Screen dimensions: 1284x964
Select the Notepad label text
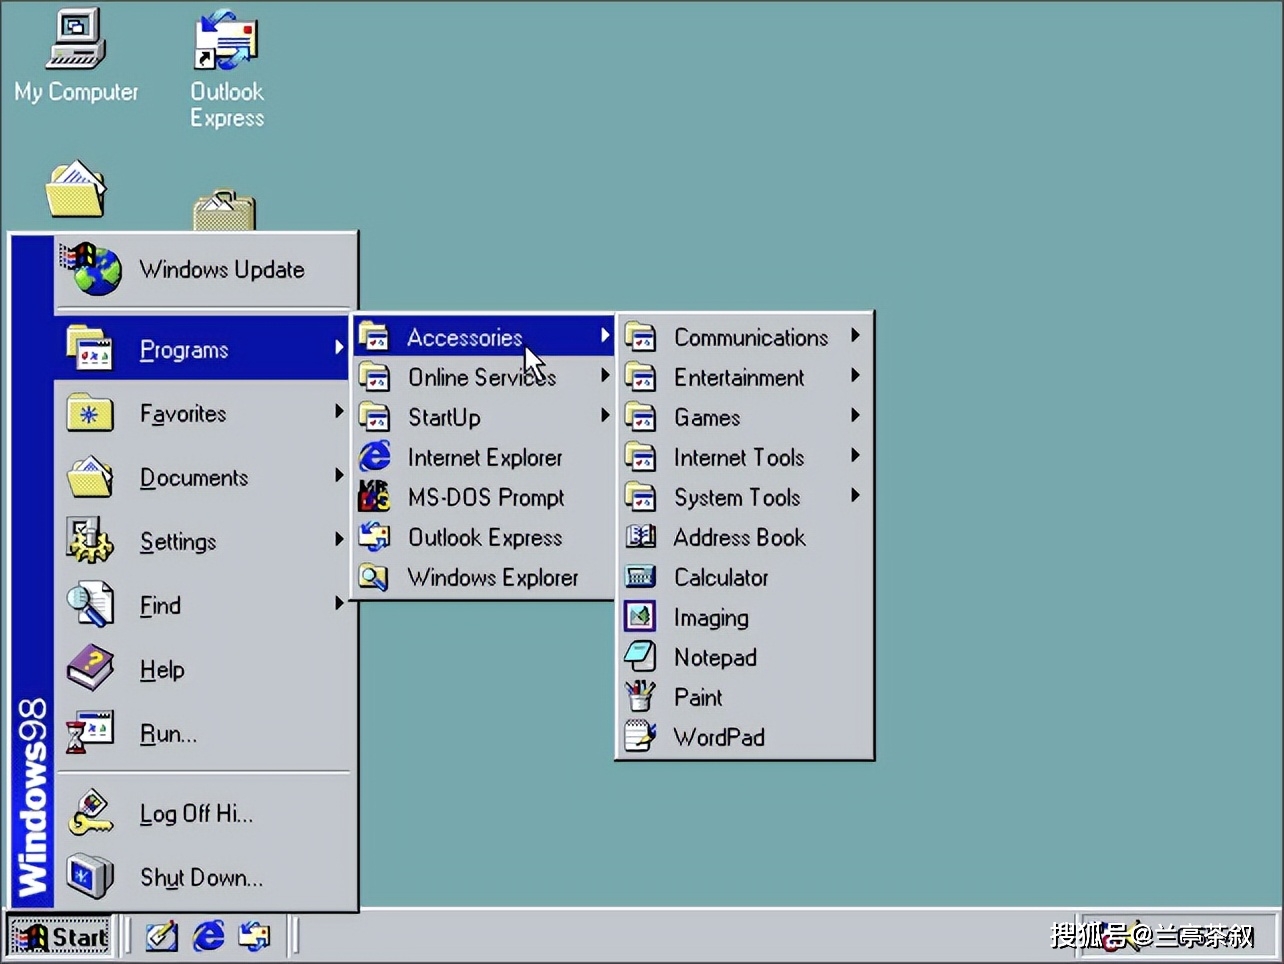(x=715, y=657)
